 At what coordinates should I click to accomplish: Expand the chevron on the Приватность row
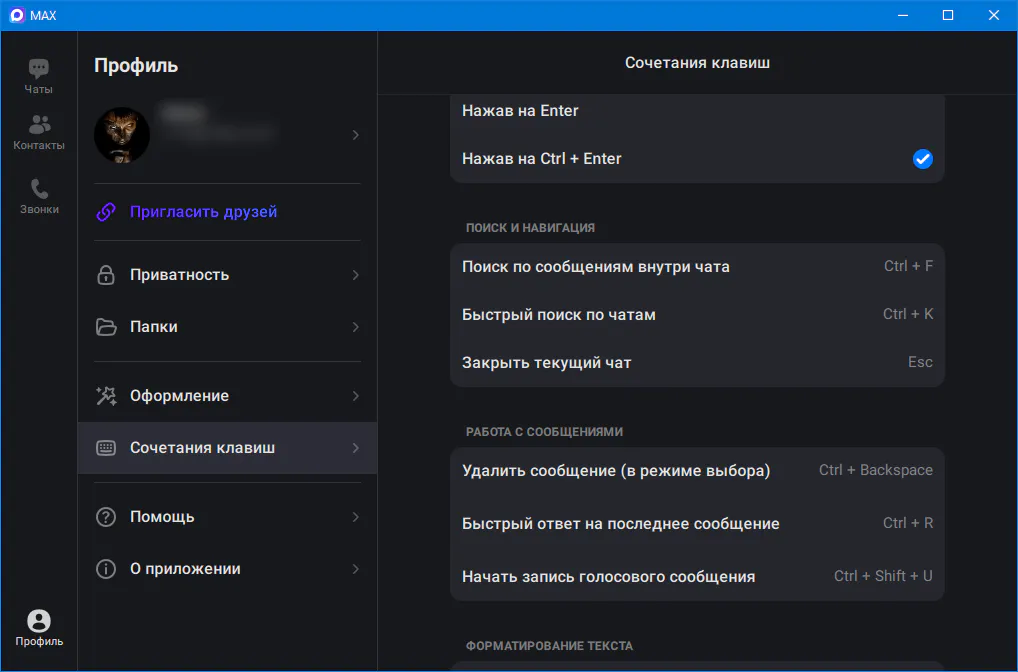(x=355, y=275)
